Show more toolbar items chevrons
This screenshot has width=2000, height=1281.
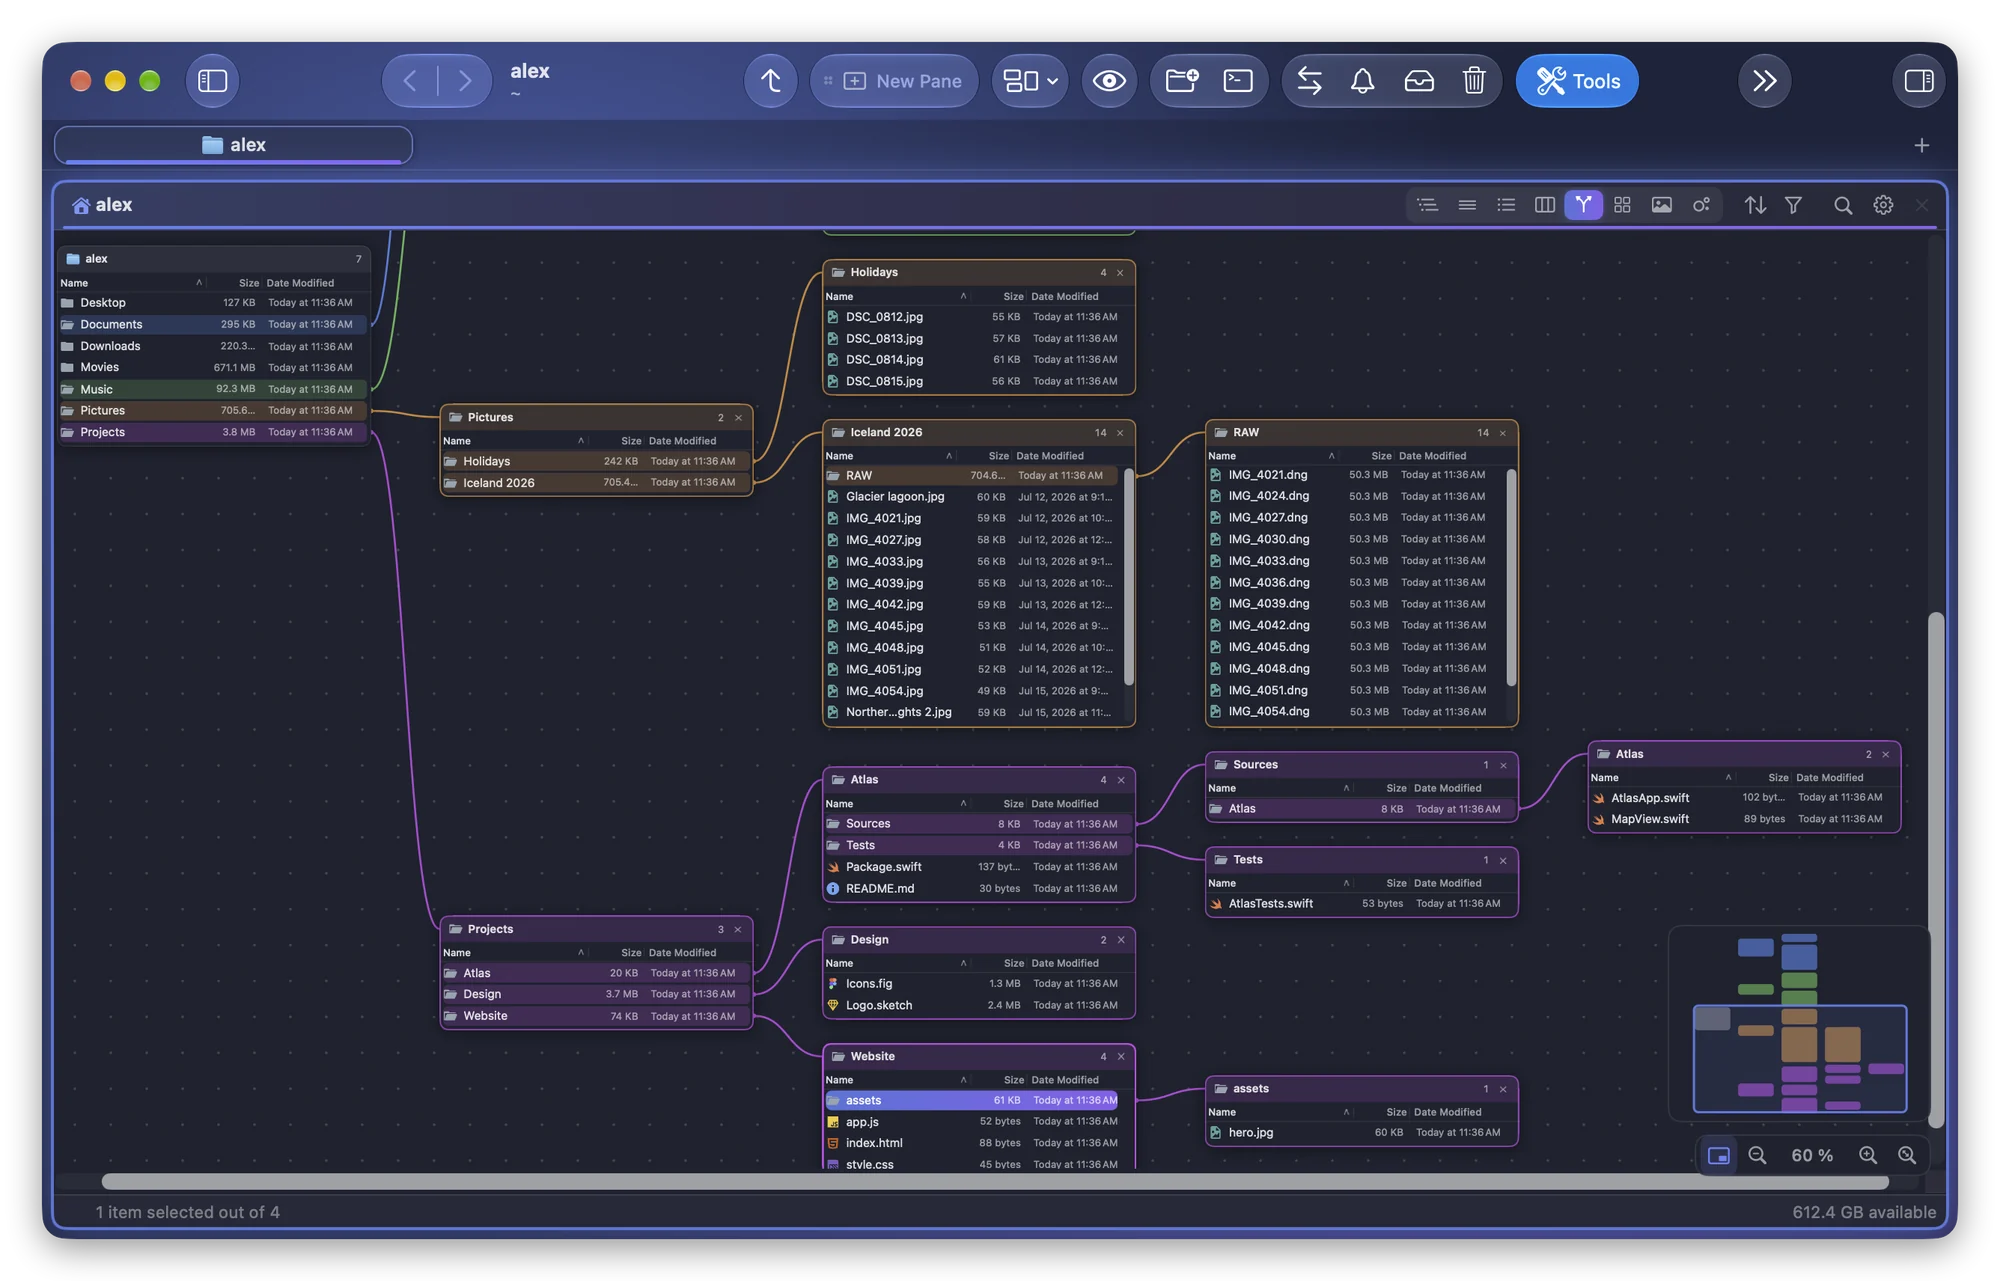click(1764, 81)
